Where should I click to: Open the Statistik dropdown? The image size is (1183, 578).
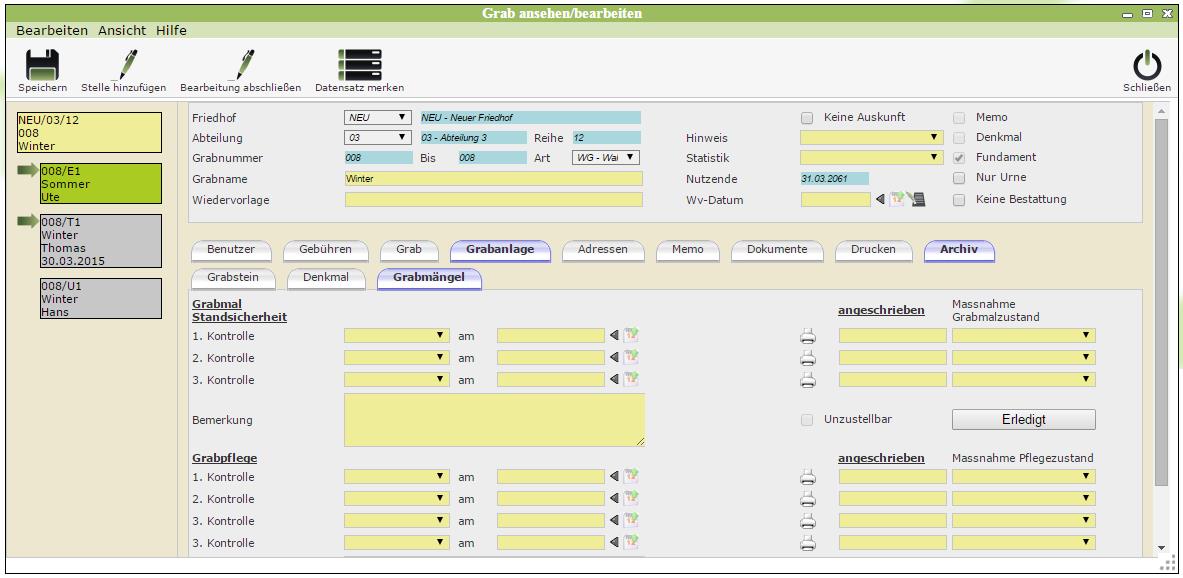(871, 158)
